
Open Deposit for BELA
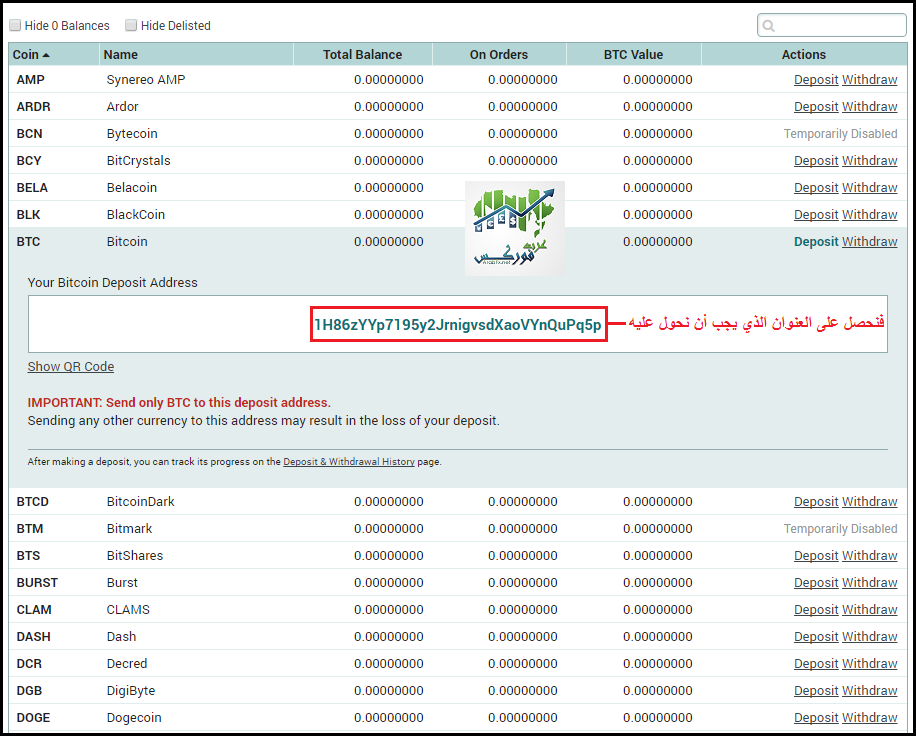point(816,188)
